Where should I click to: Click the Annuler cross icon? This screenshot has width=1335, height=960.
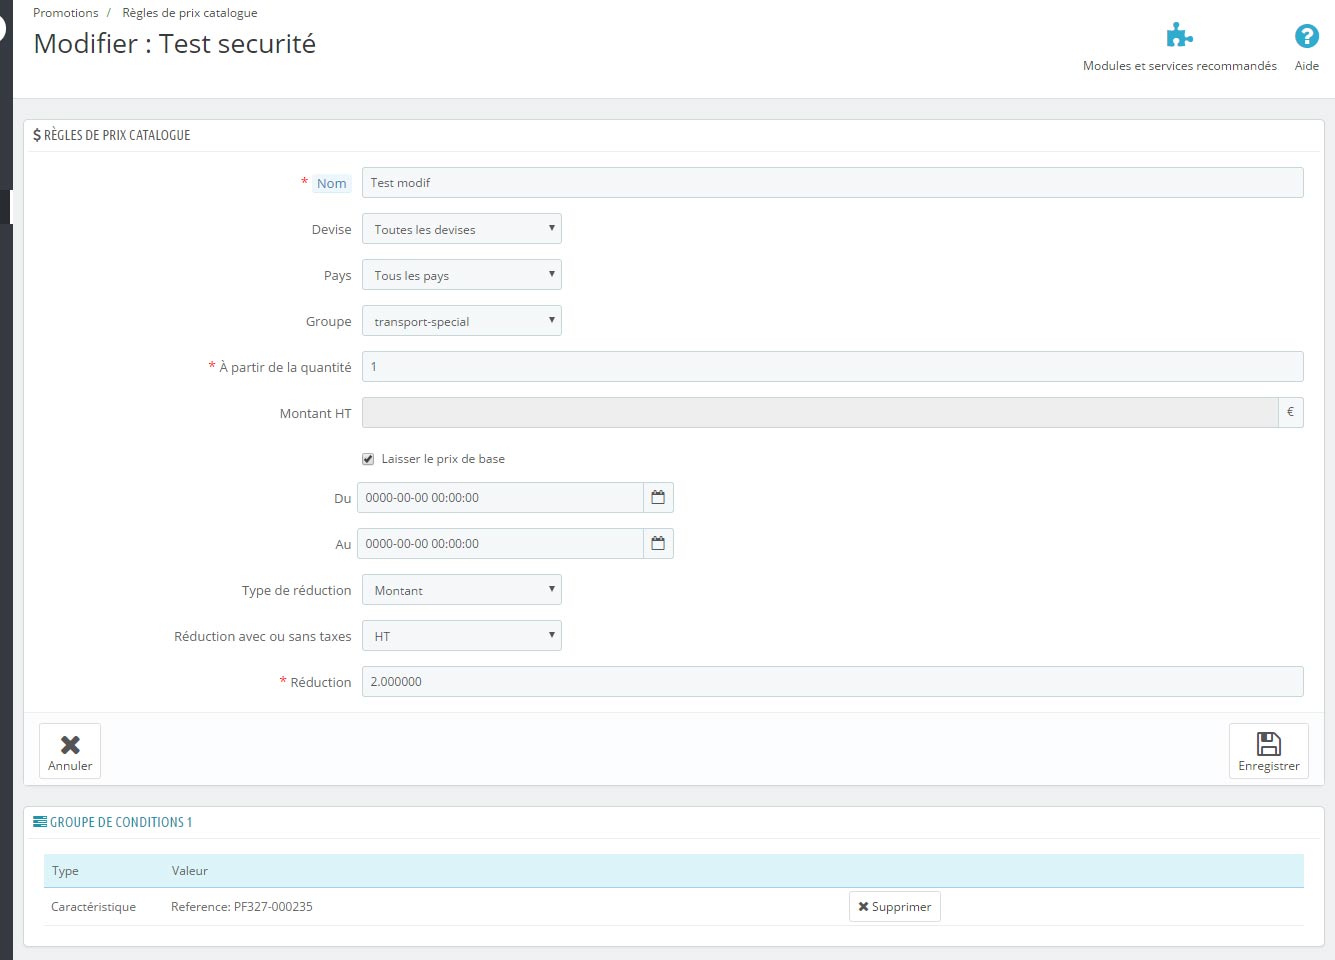70,745
